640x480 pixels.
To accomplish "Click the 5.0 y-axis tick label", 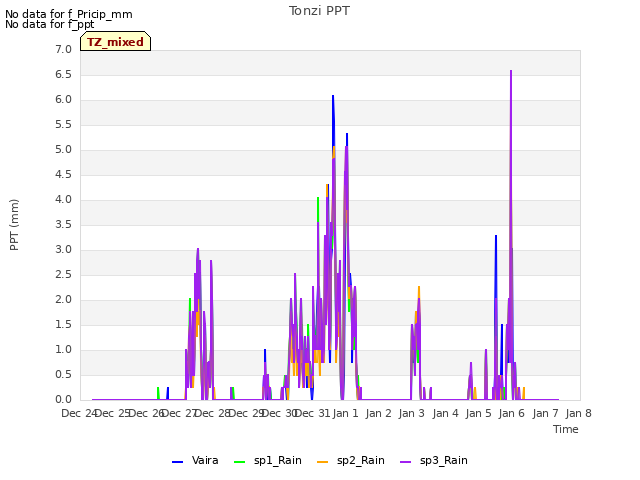I will [x=63, y=150].
